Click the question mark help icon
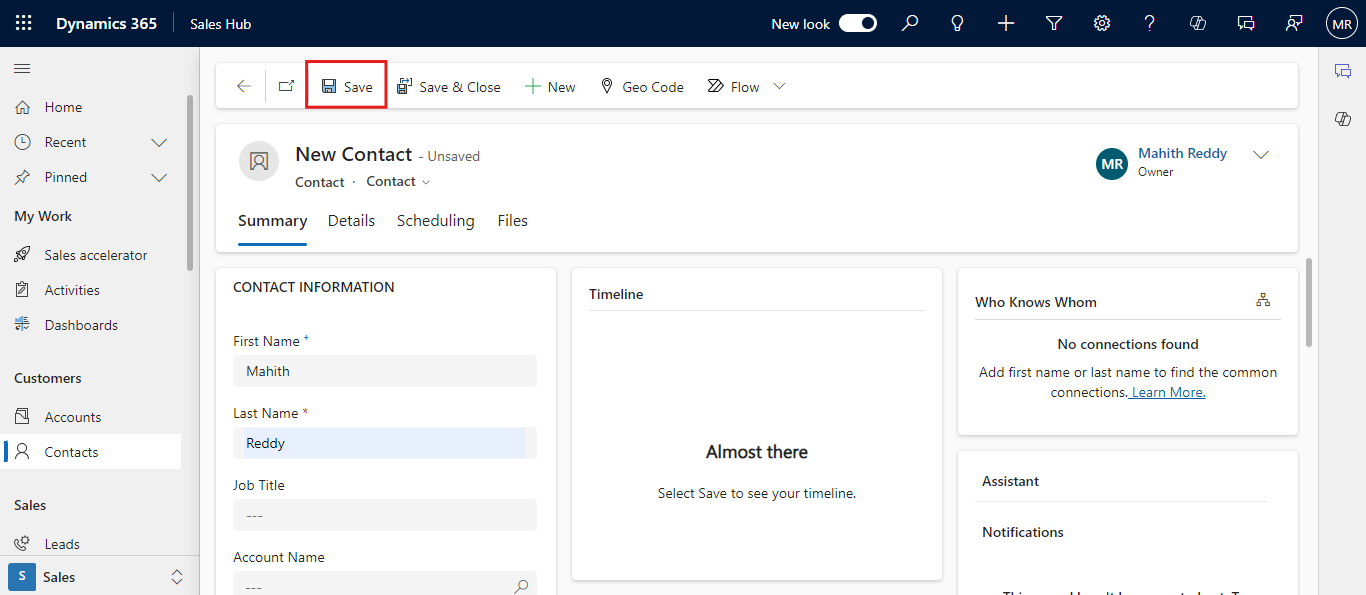 [1150, 23]
